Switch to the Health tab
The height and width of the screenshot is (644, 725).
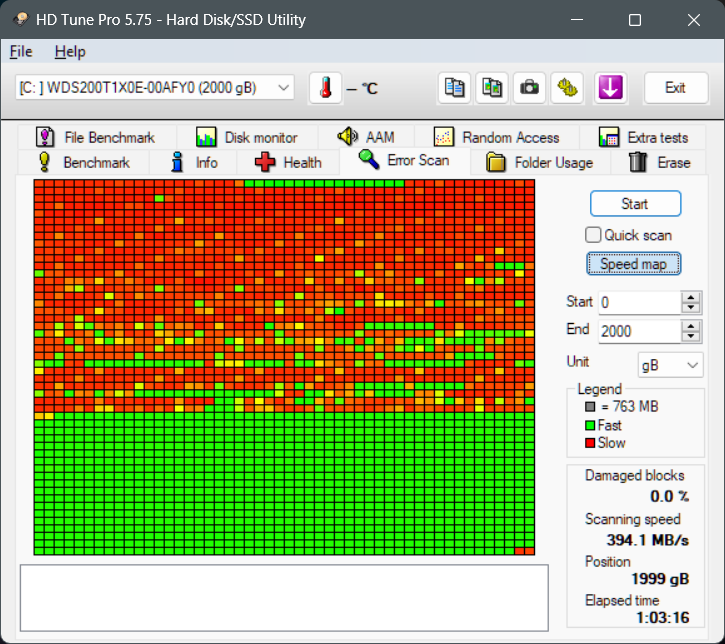tap(289, 162)
